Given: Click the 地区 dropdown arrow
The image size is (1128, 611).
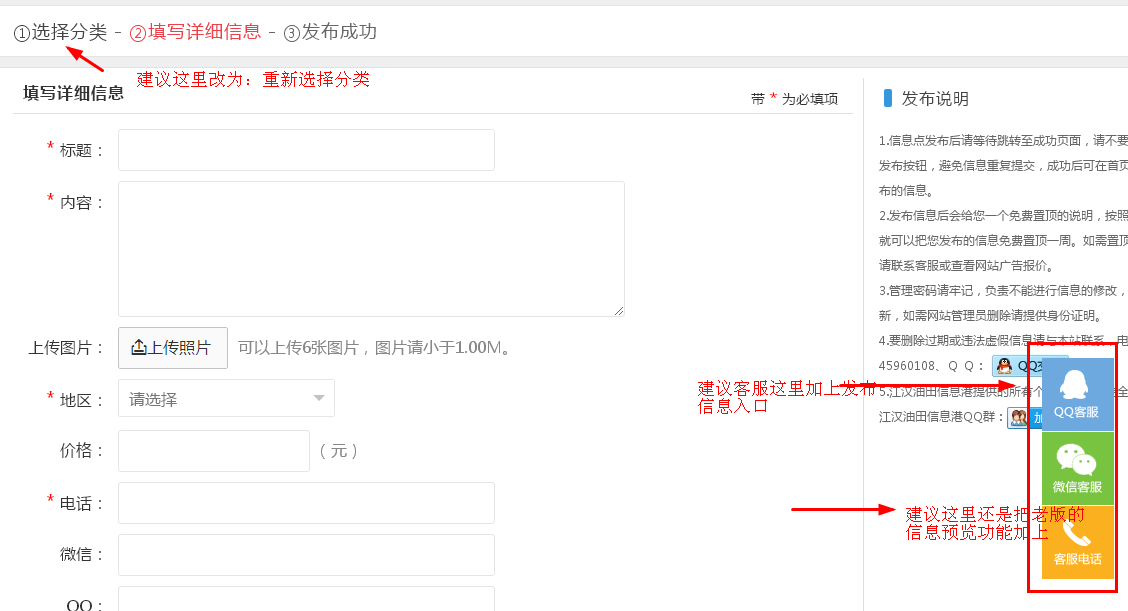Looking at the screenshot, I should [319, 398].
